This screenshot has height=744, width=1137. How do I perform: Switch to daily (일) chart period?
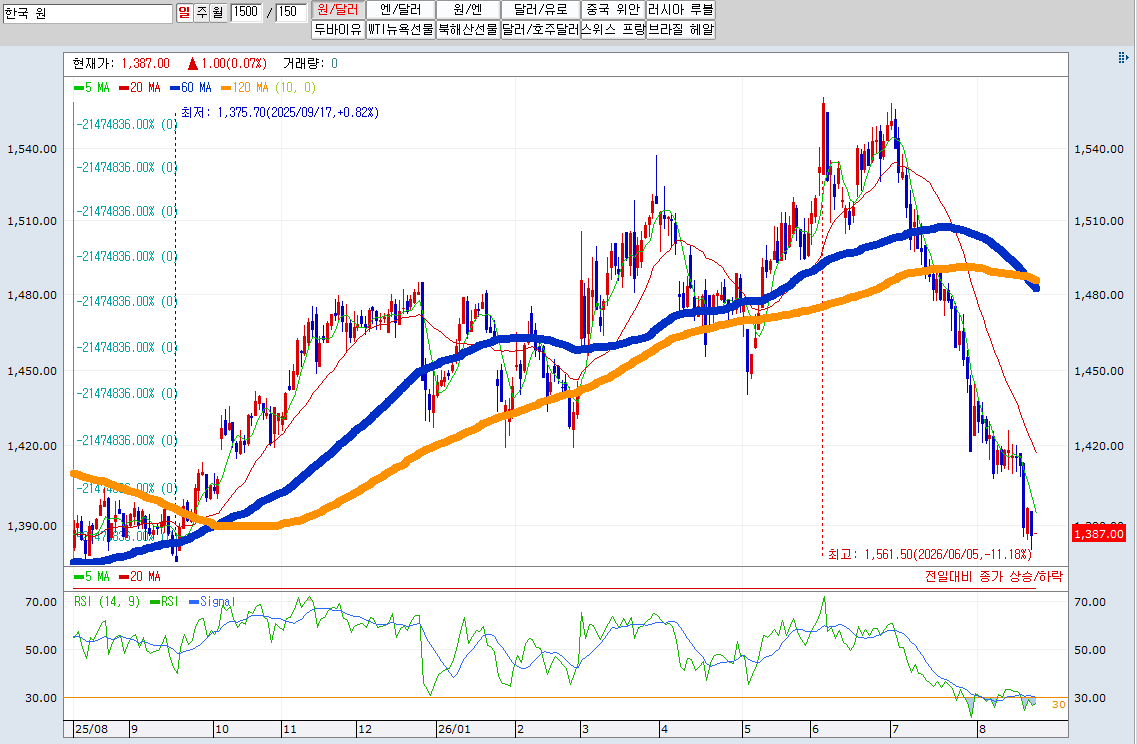pyautogui.click(x=184, y=12)
